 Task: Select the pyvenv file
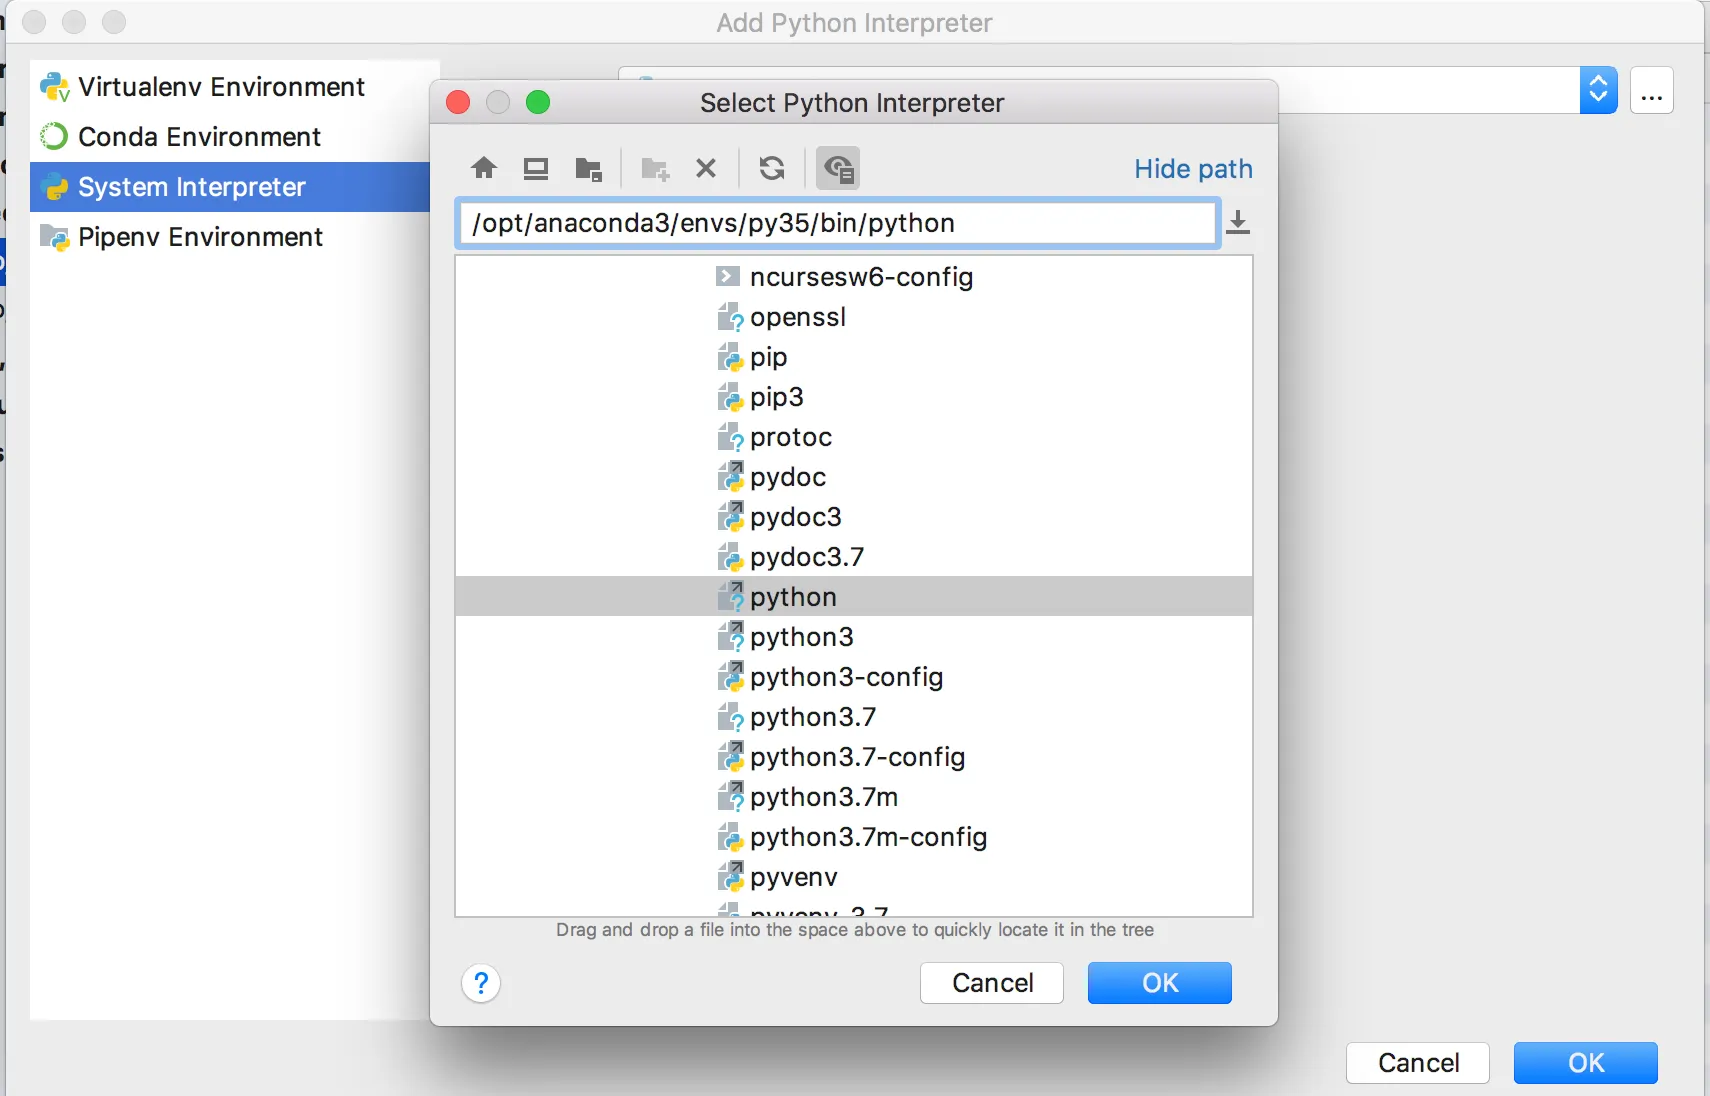pyautogui.click(x=854, y=877)
